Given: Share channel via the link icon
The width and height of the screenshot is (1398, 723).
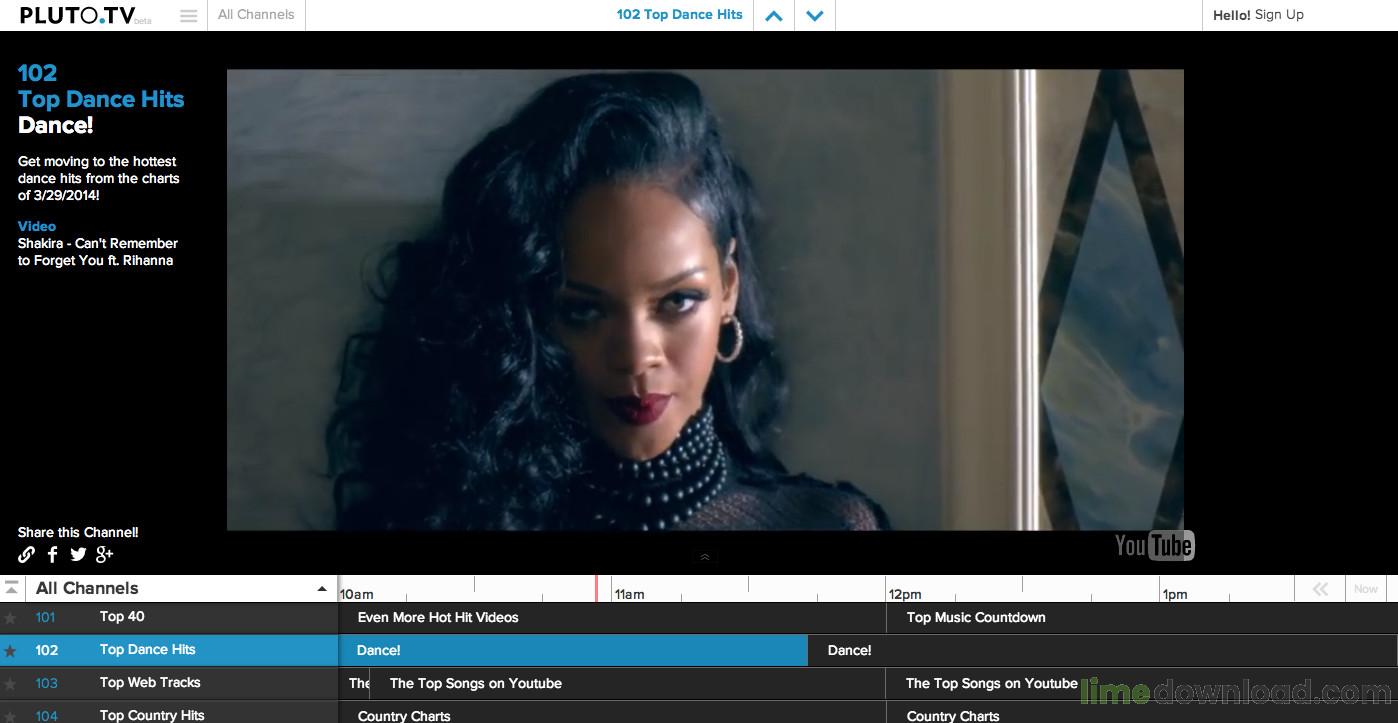Looking at the screenshot, I should coord(26,554).
